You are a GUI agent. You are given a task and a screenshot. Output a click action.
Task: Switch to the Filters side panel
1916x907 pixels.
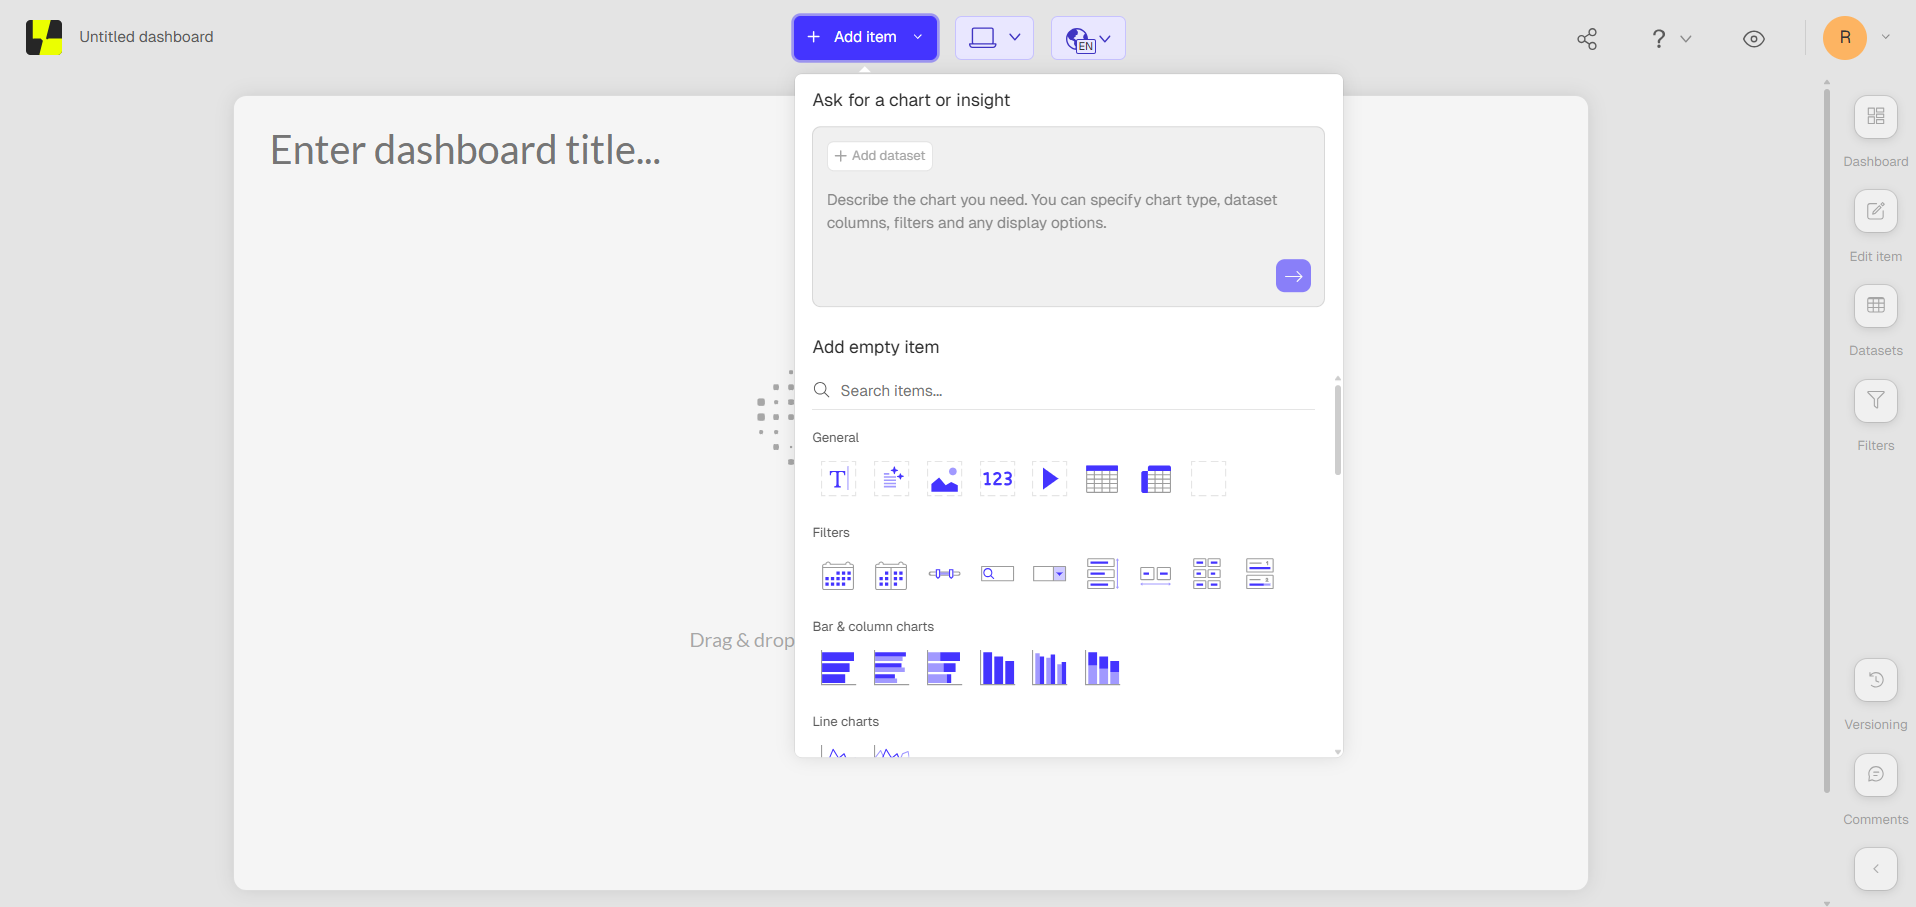[x=1875, y=401]
